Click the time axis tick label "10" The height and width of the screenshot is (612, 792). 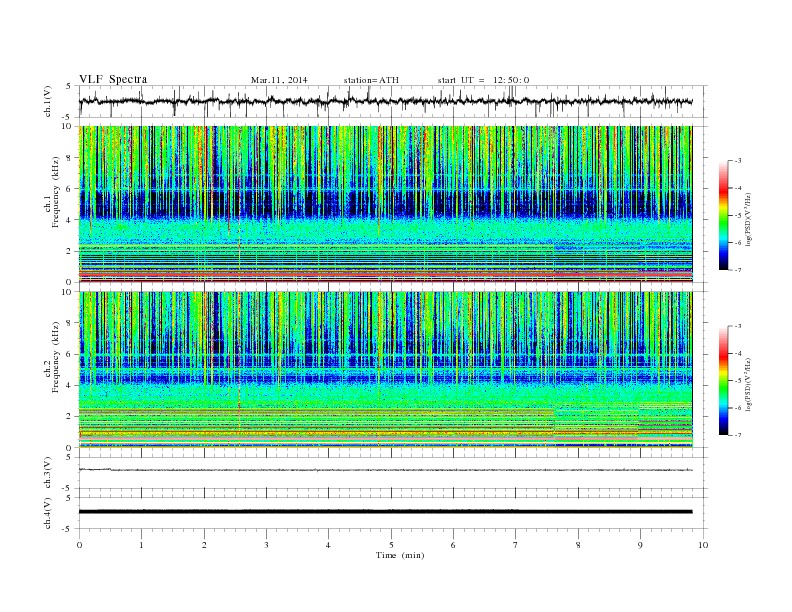point(703,545)
